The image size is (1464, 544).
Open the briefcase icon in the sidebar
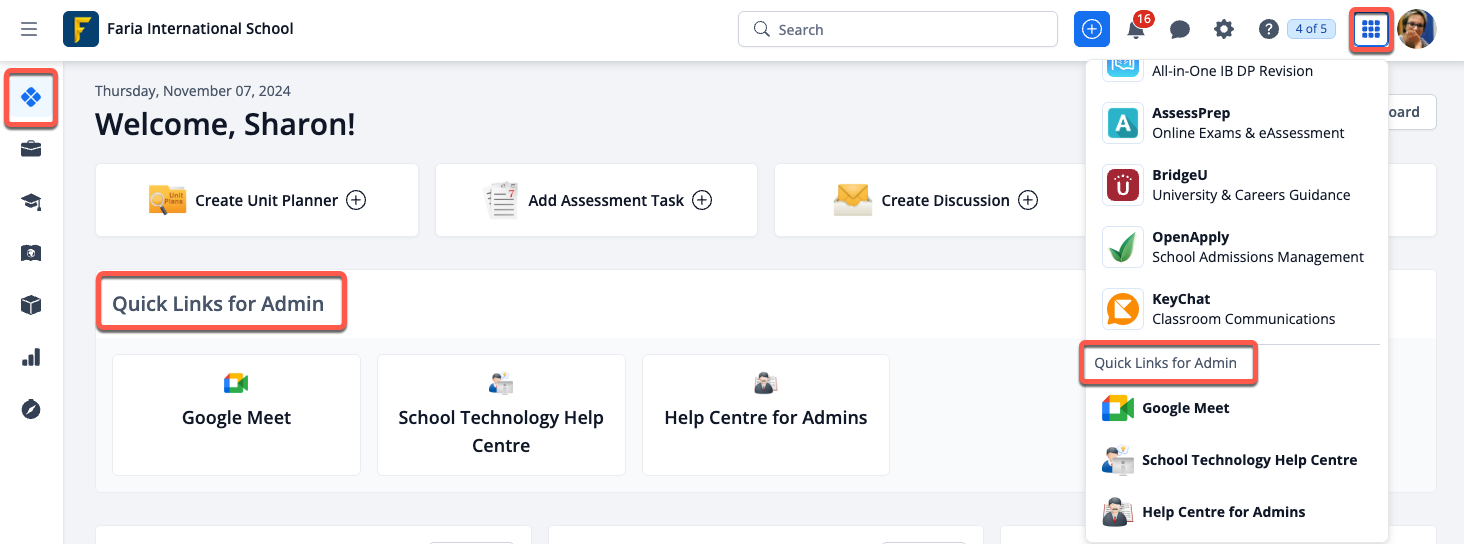tap(31, 150)
